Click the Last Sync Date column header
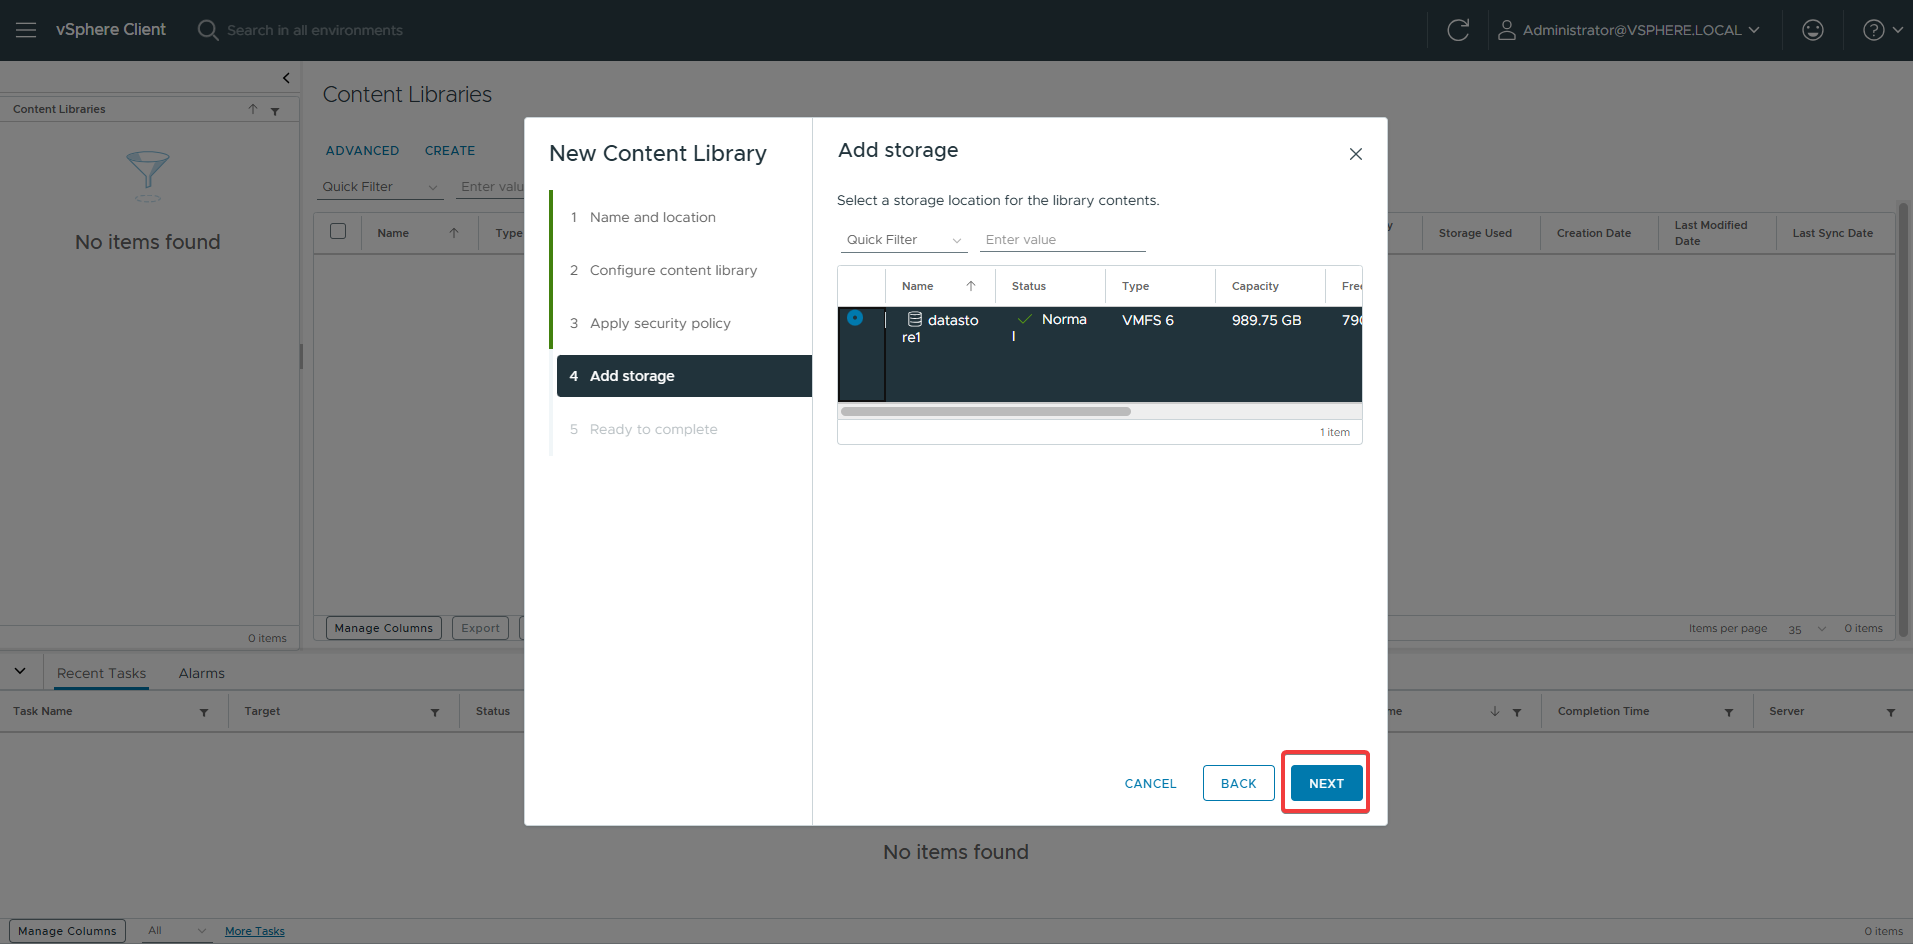 coord(1832,233)
